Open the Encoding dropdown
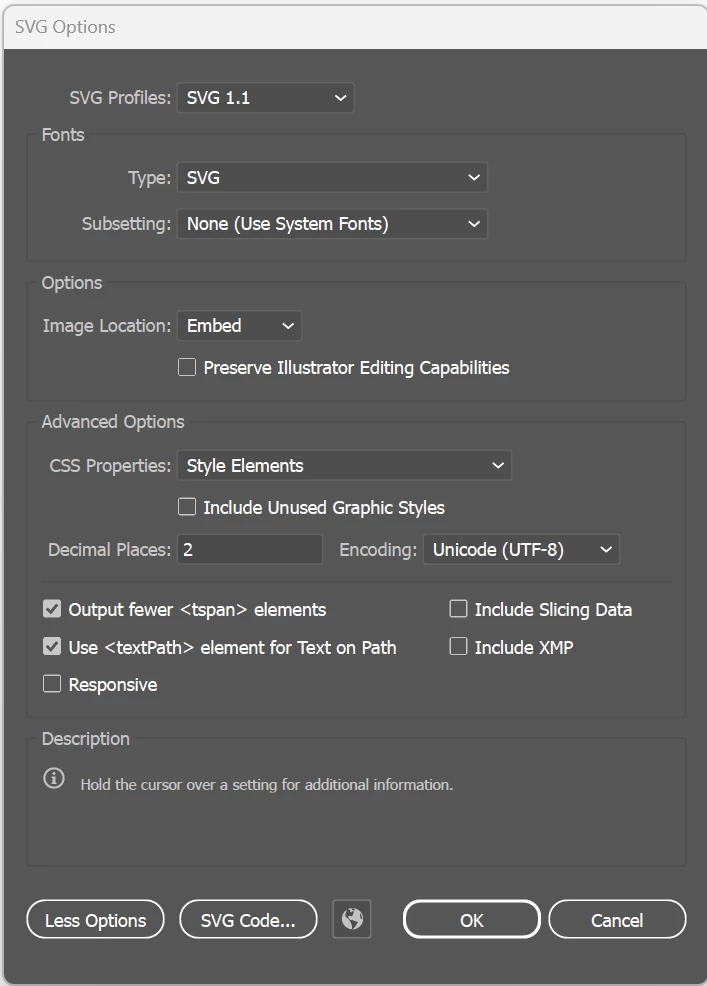 tap(521, 550)
